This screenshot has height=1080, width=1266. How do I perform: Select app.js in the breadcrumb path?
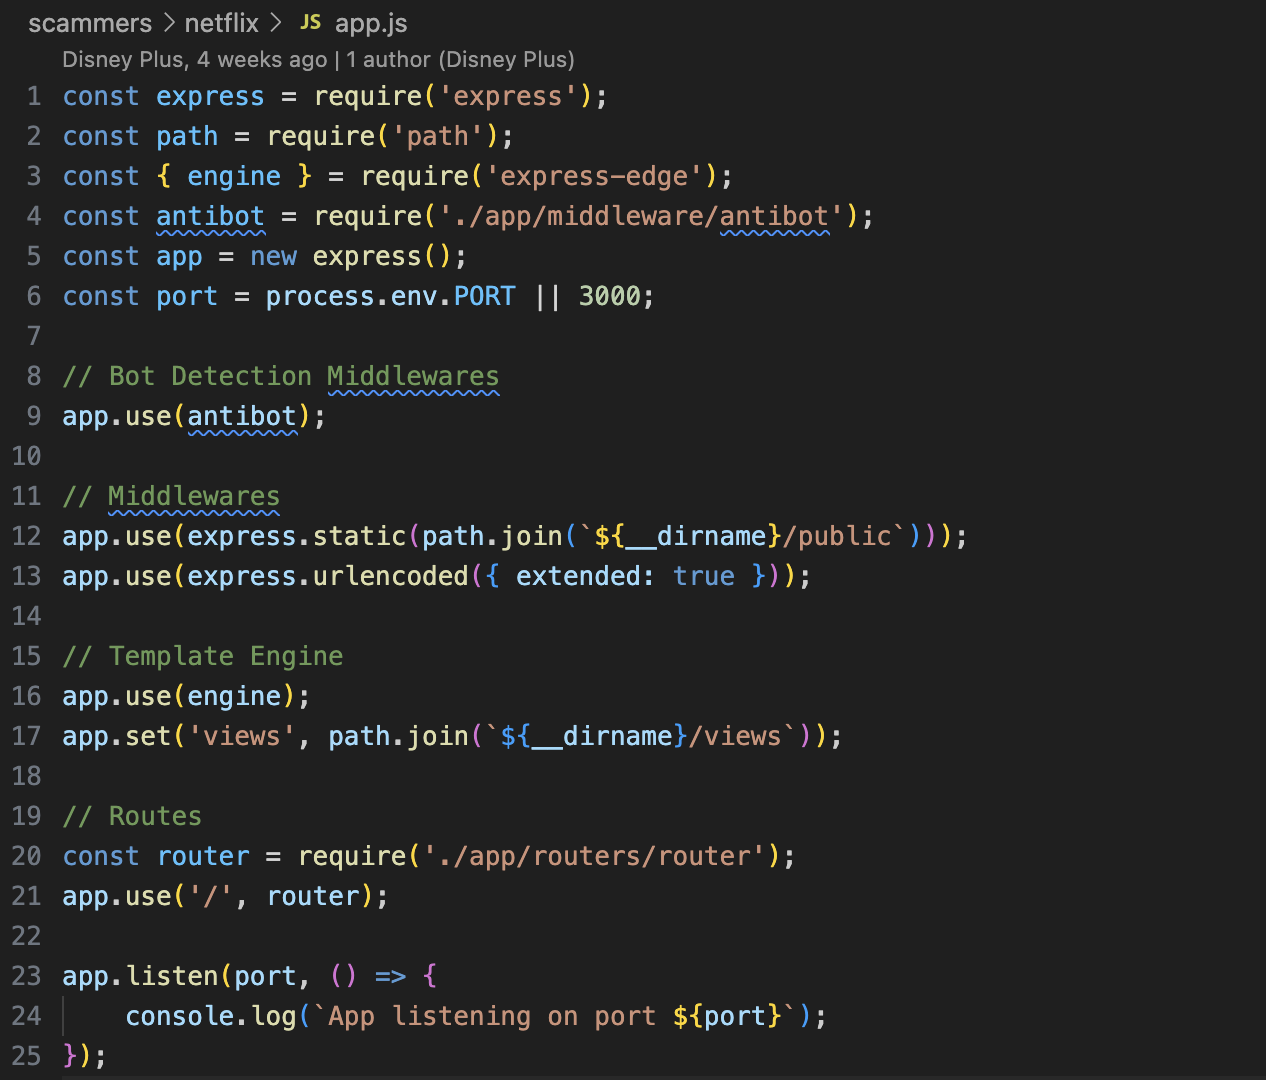tap(370, 23)
